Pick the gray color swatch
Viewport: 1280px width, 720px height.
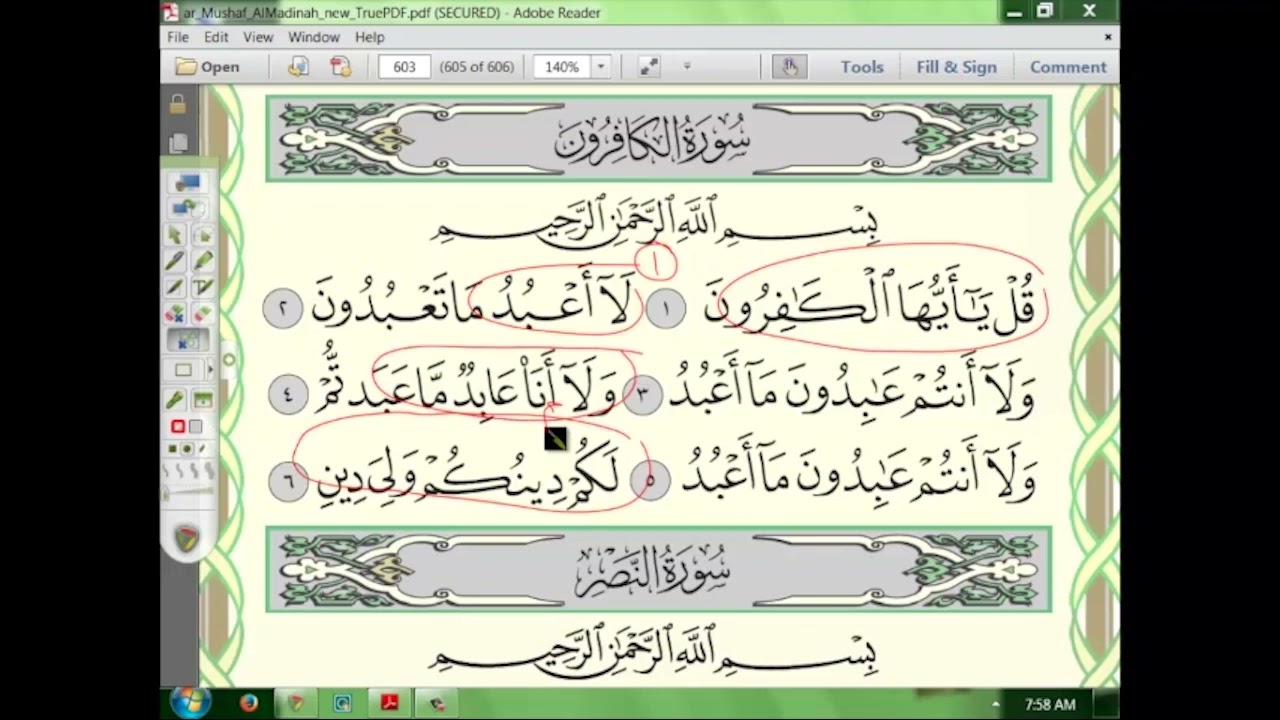[x=196, y=427]
